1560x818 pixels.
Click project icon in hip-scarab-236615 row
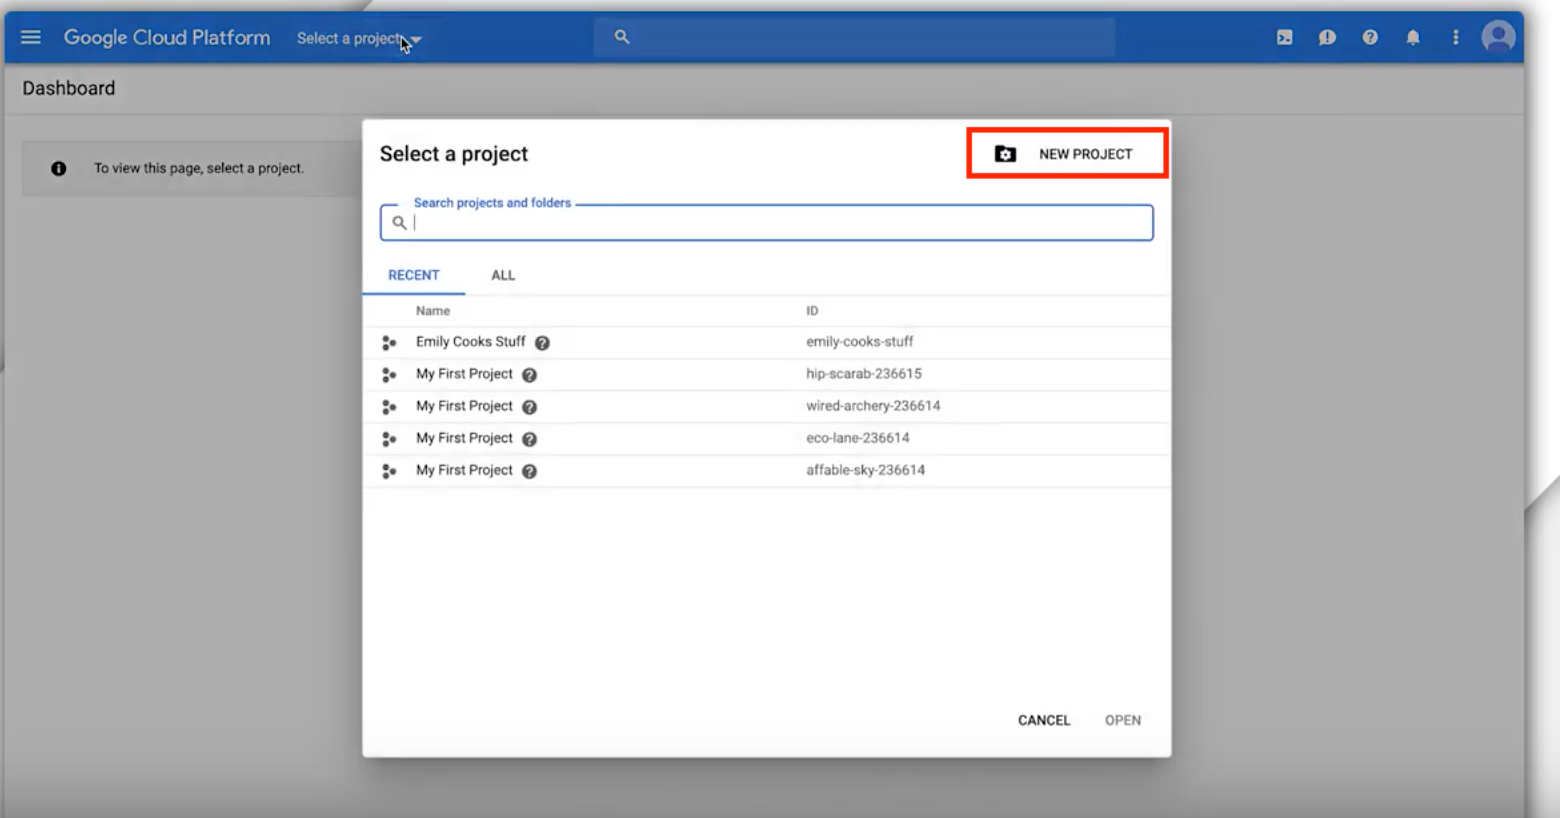click(389, 375)
